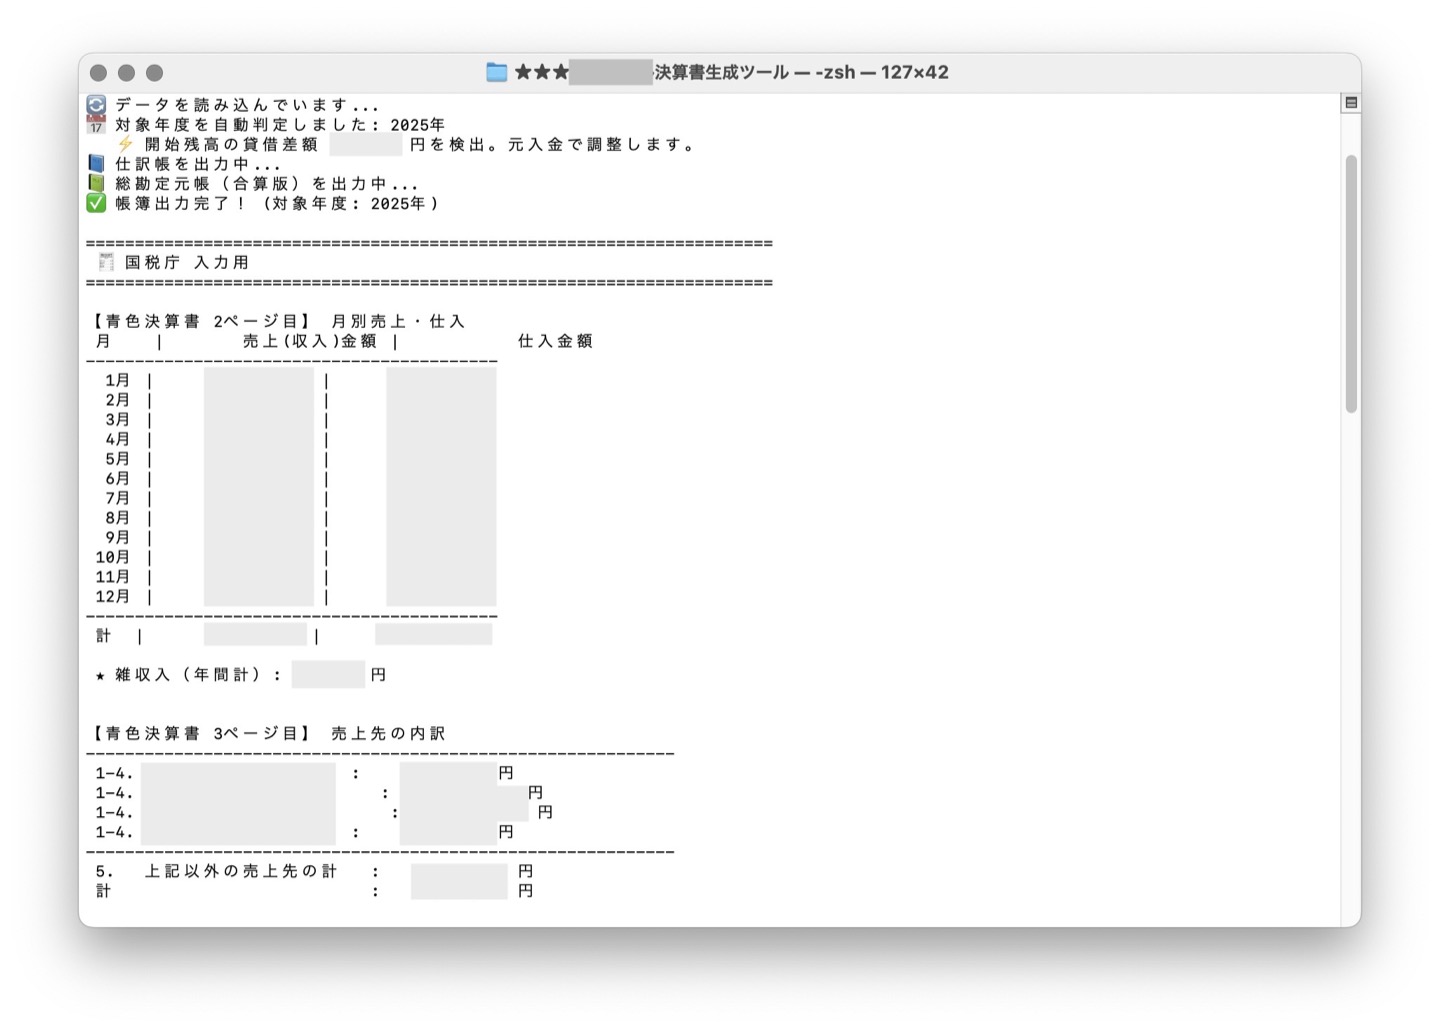This screenshot has width=1440, height=1031.
Task: Click the 上記以外の売上先の計 row
Action: pos(240,871)
